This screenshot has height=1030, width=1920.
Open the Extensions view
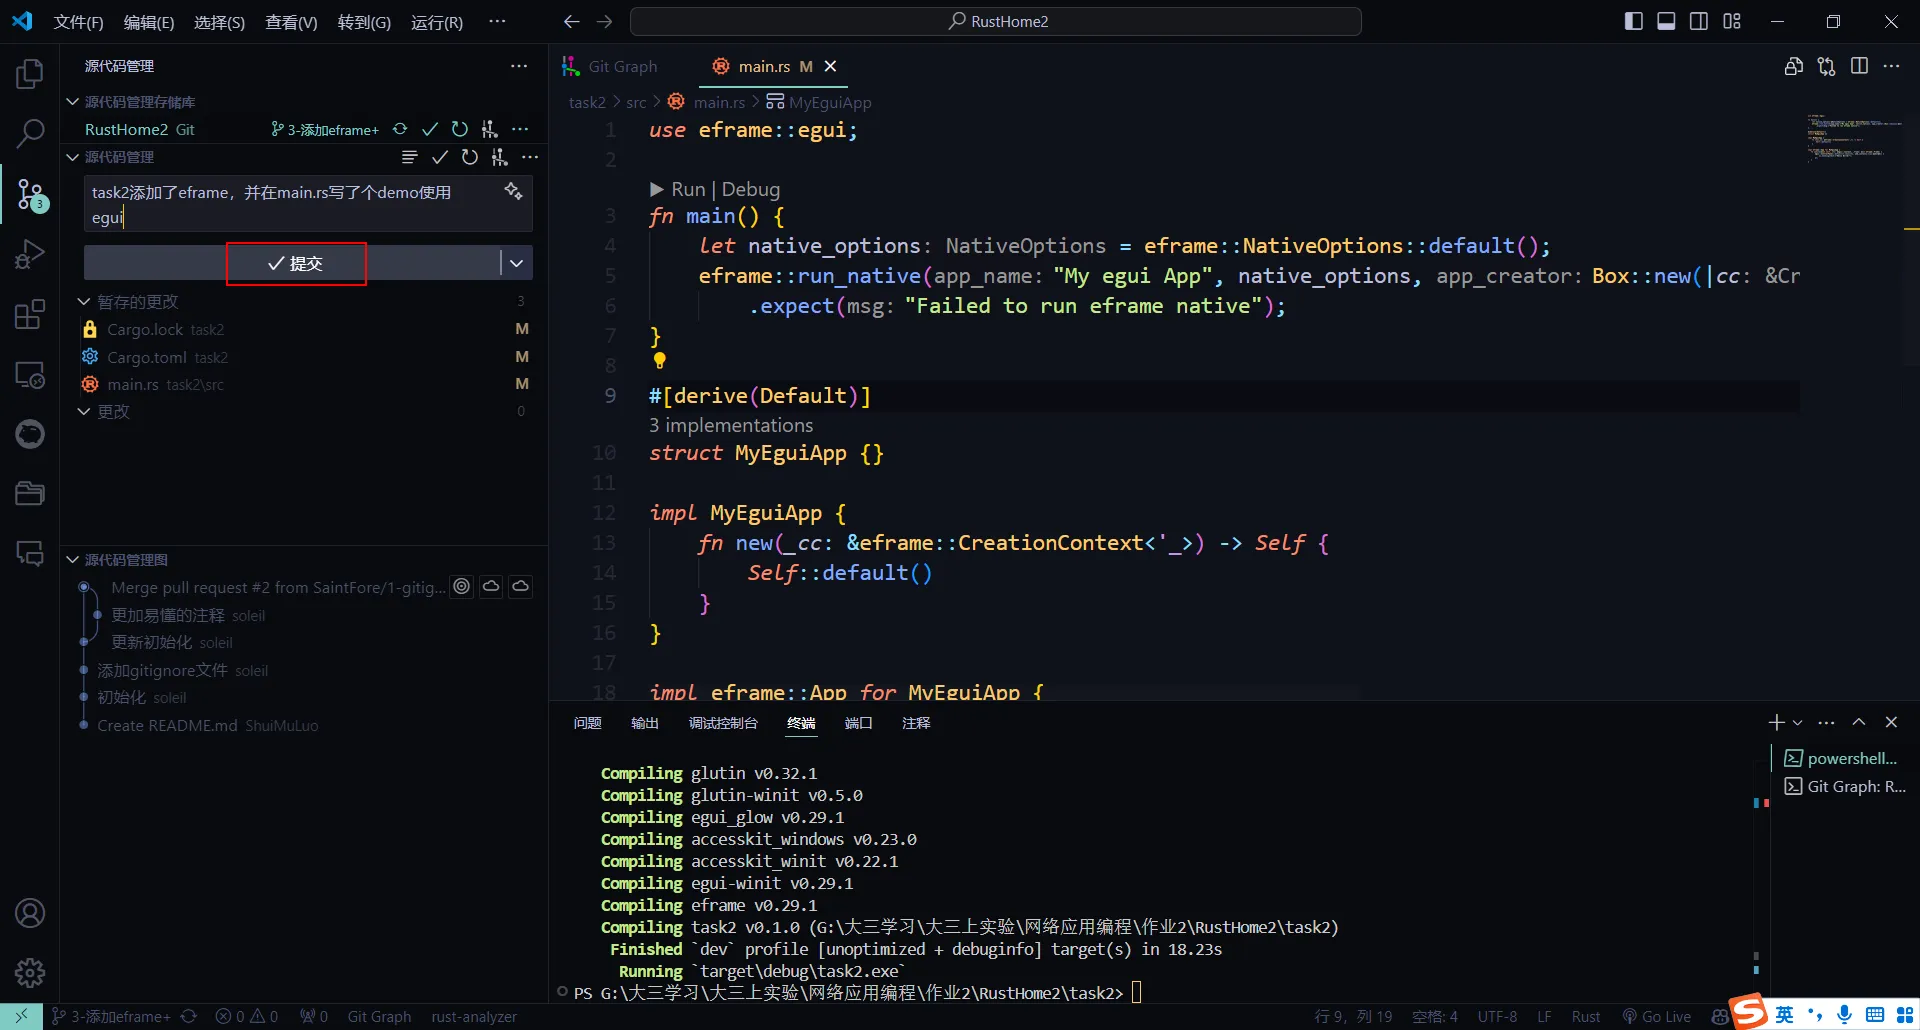tap(30, 314)
